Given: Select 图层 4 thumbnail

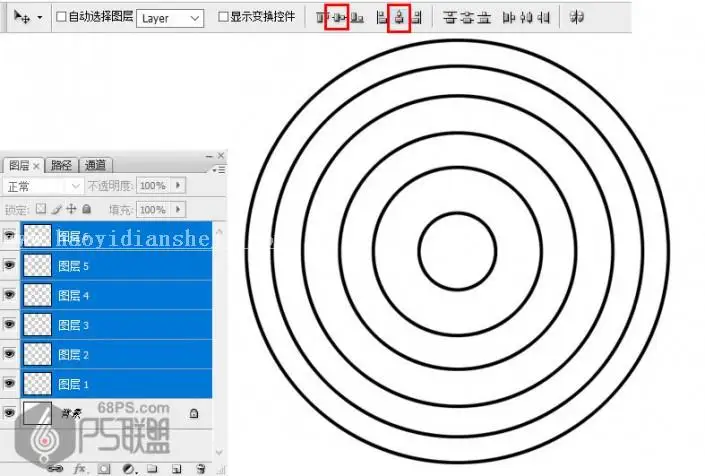Looking at the screenshot, I should [37, 295].
